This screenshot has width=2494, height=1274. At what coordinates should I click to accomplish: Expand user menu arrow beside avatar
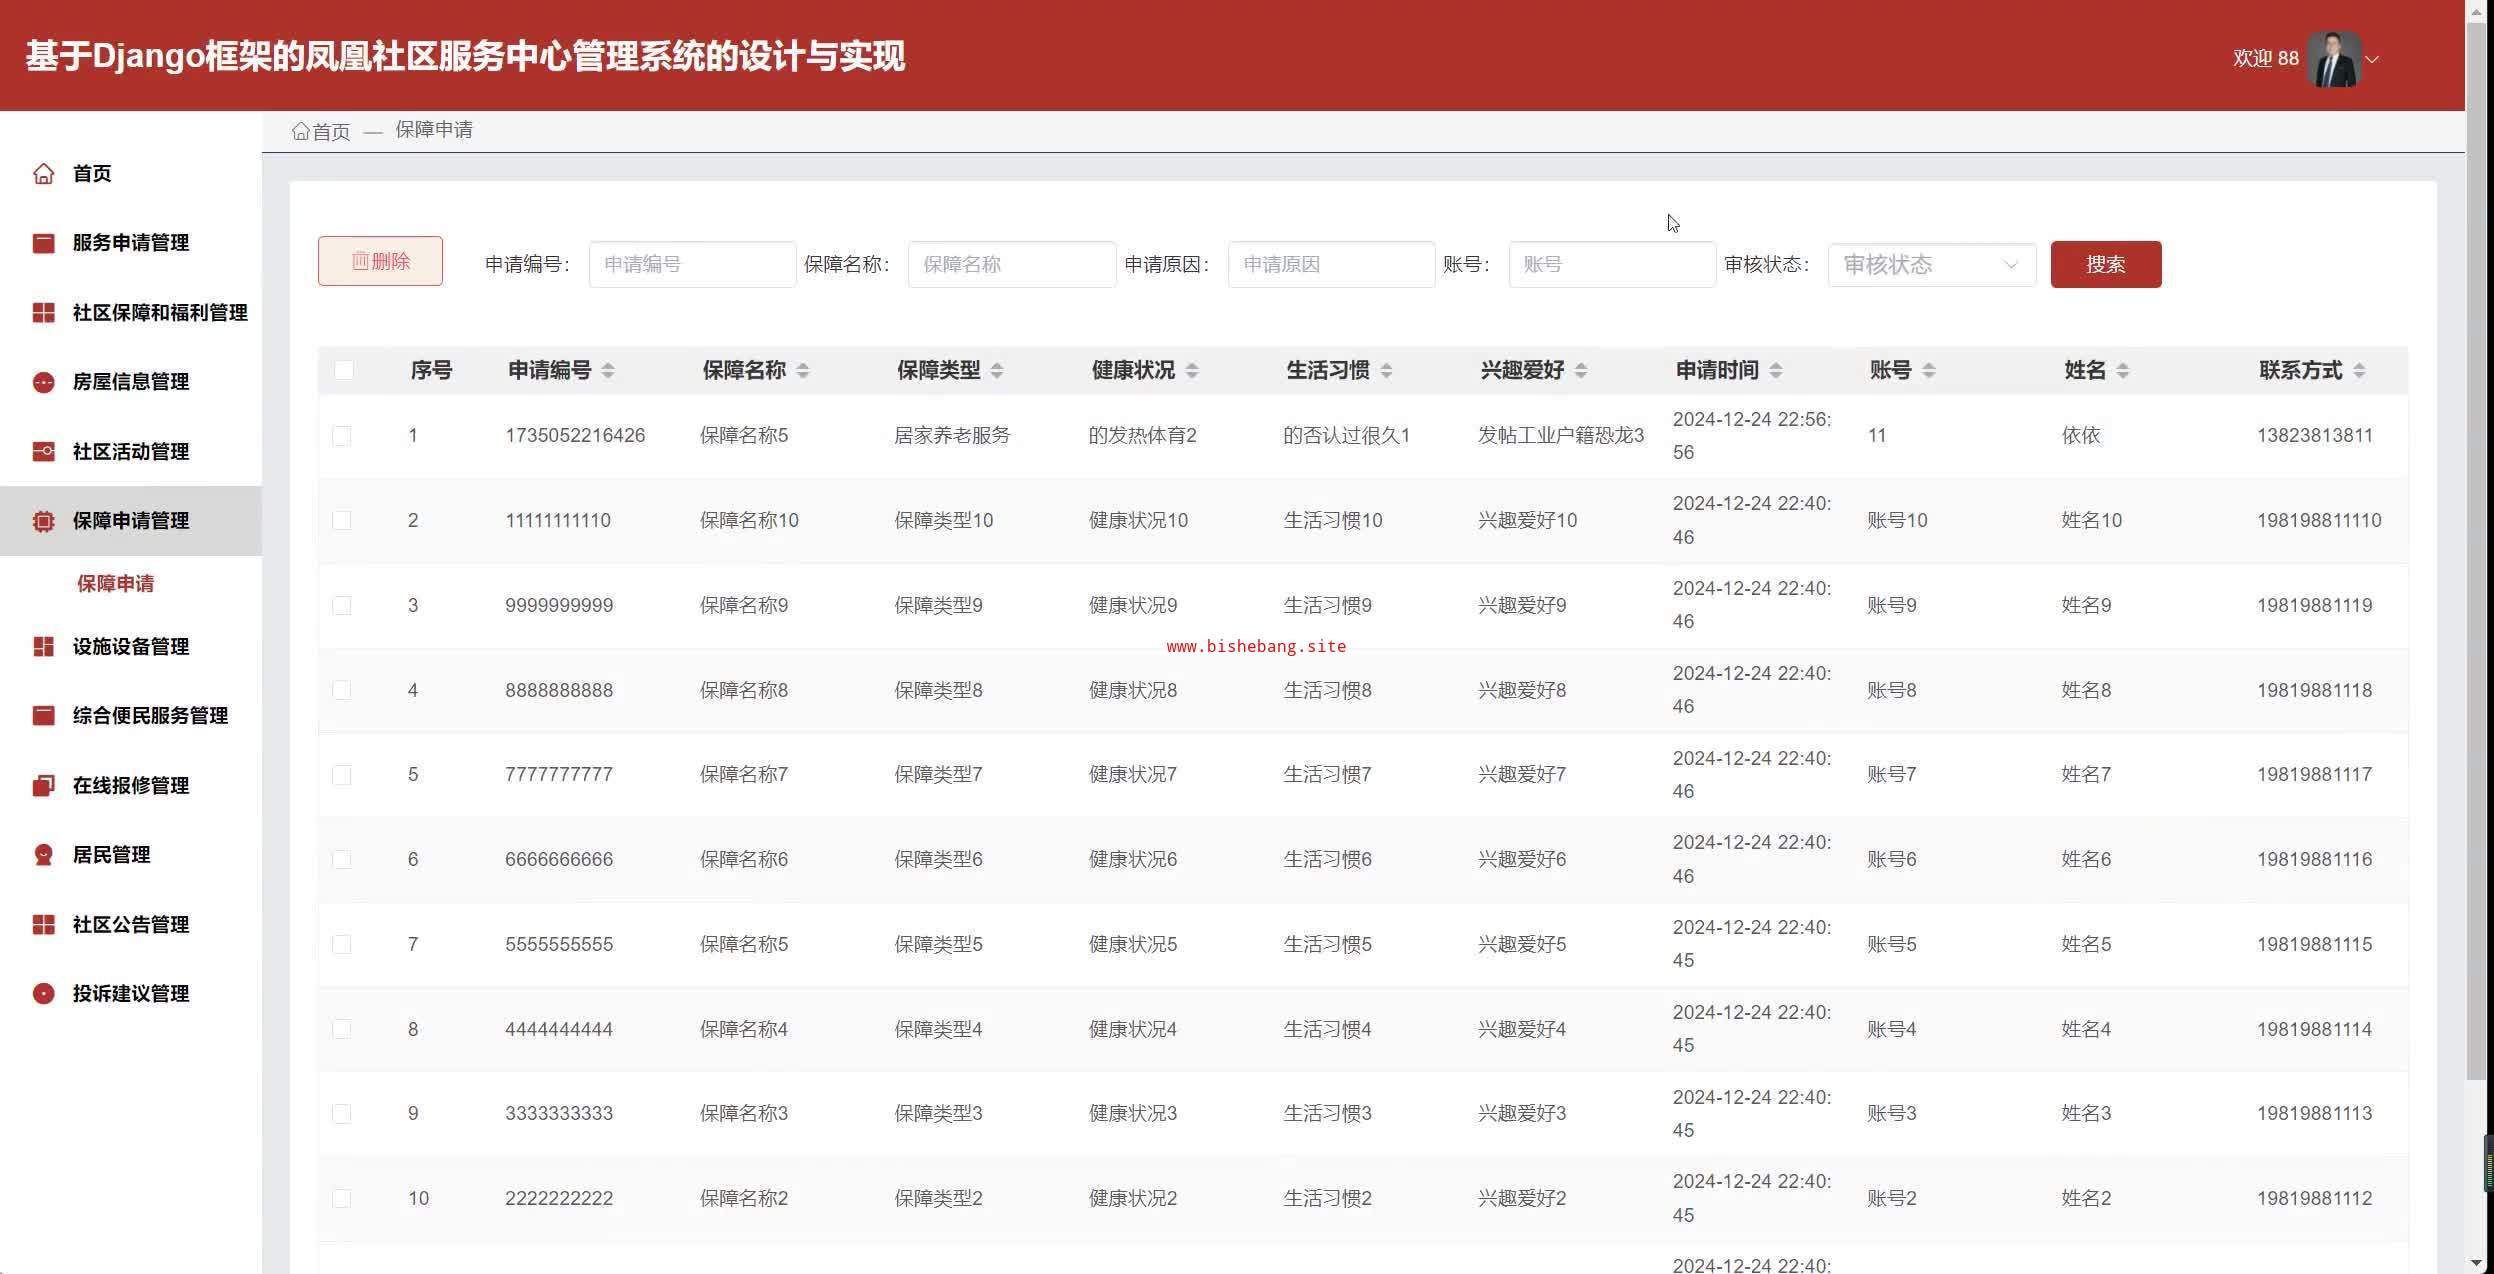2372,59
